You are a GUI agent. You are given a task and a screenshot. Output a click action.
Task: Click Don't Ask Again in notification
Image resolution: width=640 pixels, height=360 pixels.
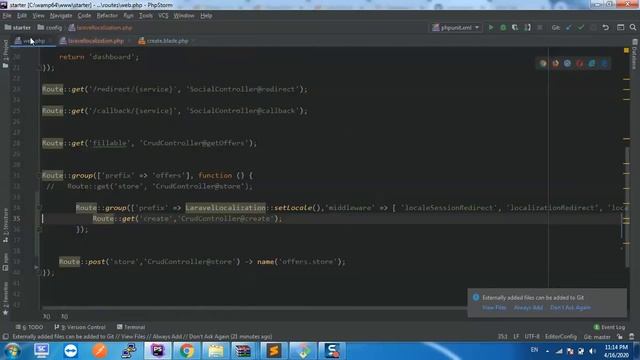coord(570,307)
